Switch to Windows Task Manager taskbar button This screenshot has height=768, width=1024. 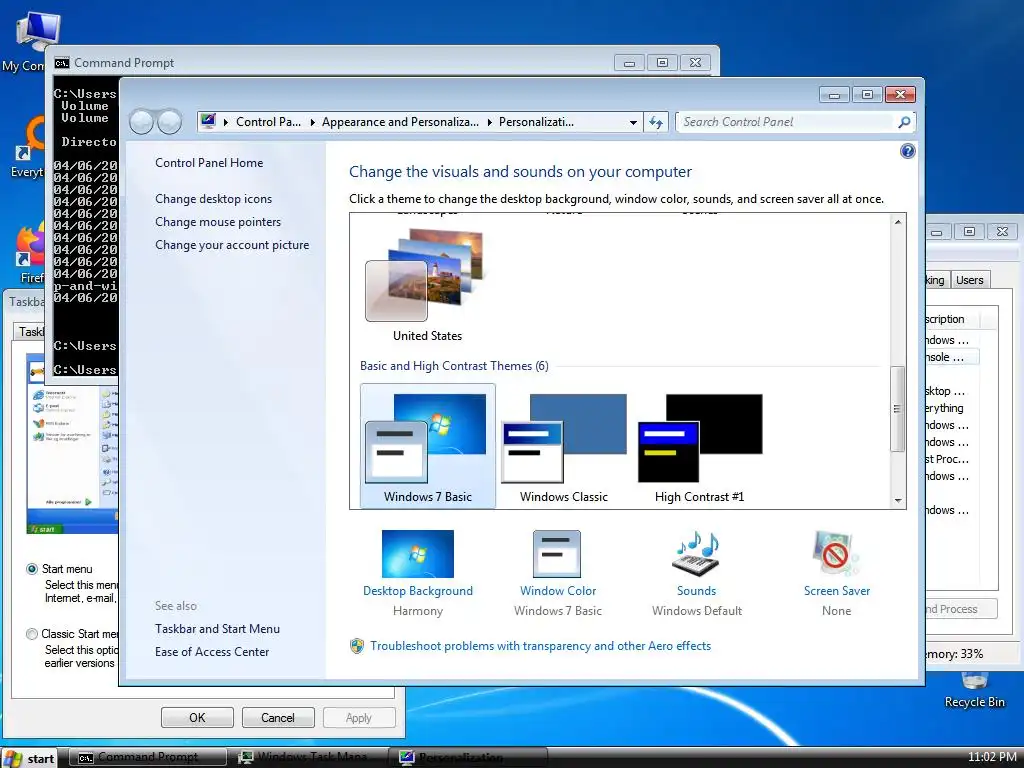308,758
